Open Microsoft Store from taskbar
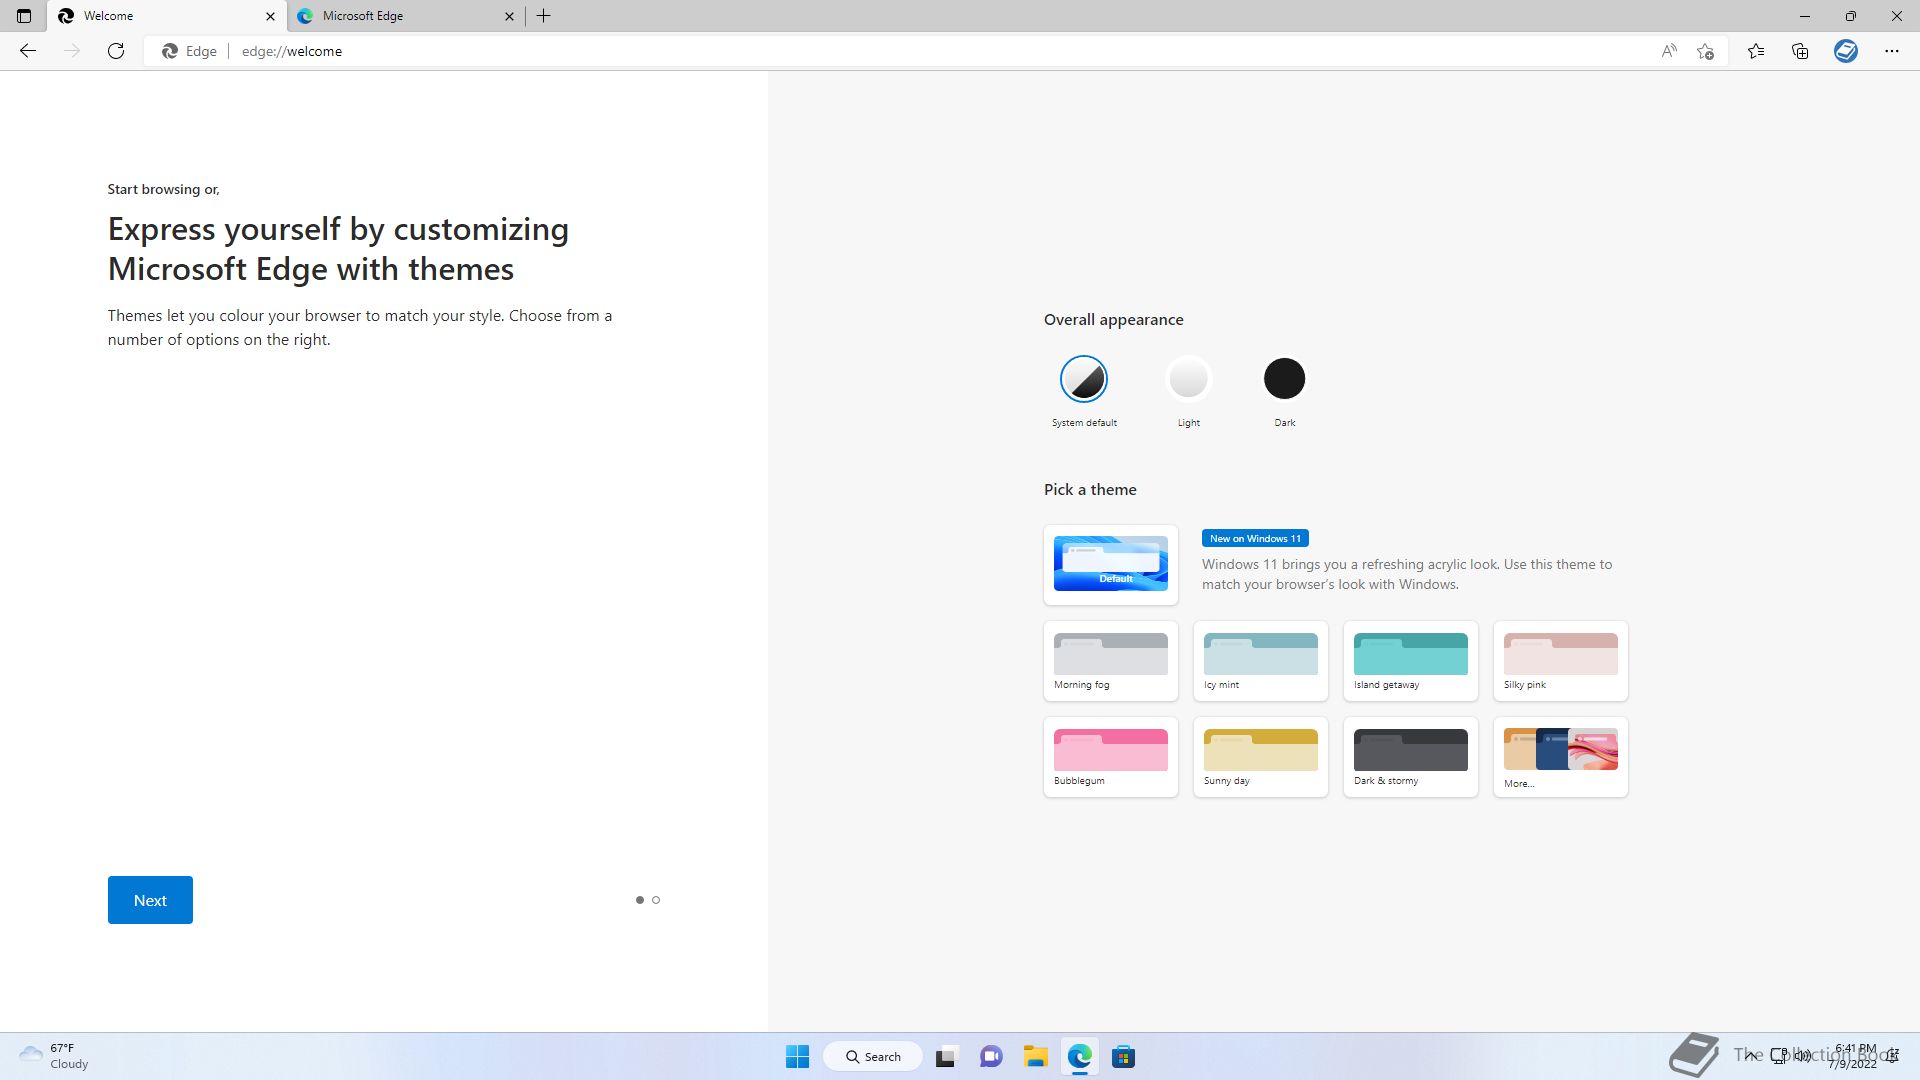This screenshot has width=1920, height=1080. point(1123,1057)
